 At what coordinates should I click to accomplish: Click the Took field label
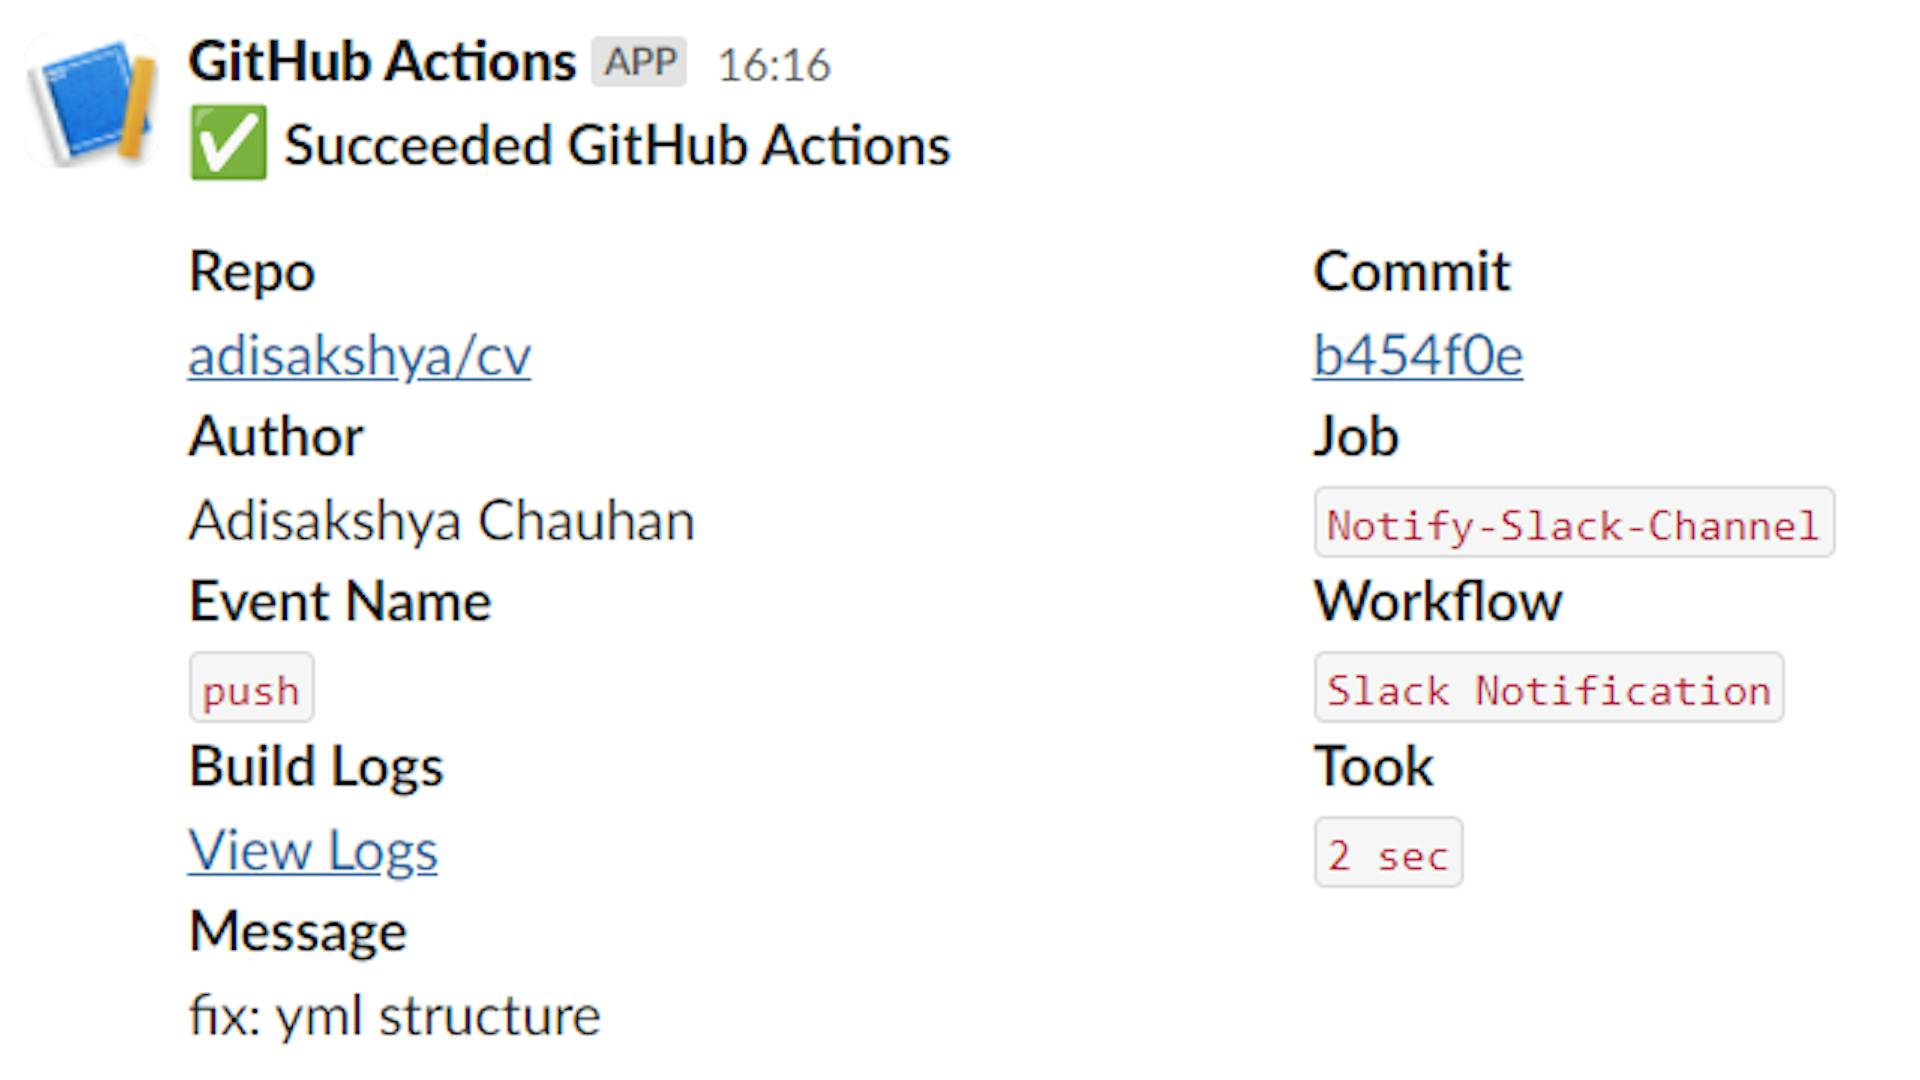(1373, 767)
